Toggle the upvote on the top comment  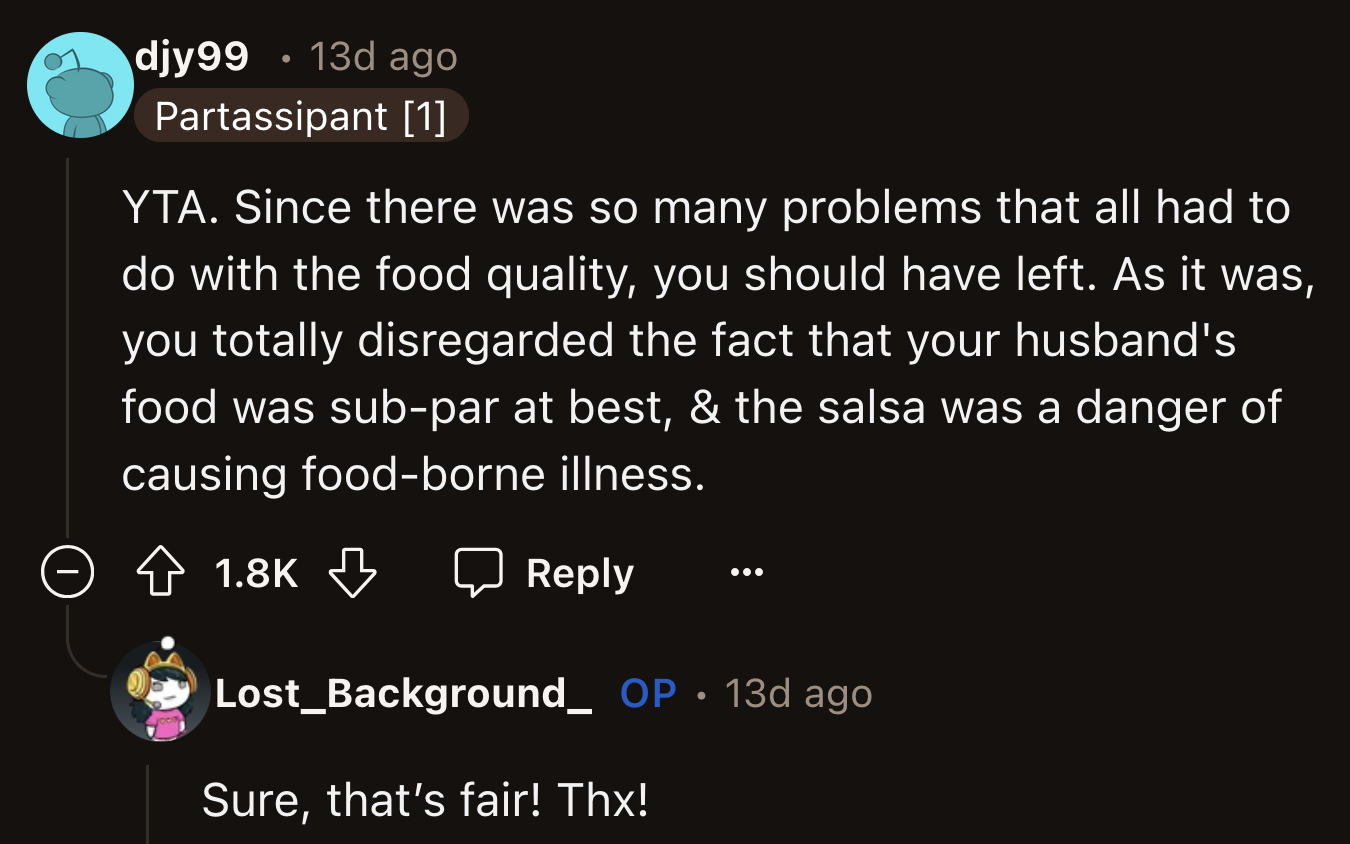click(162, 571)
